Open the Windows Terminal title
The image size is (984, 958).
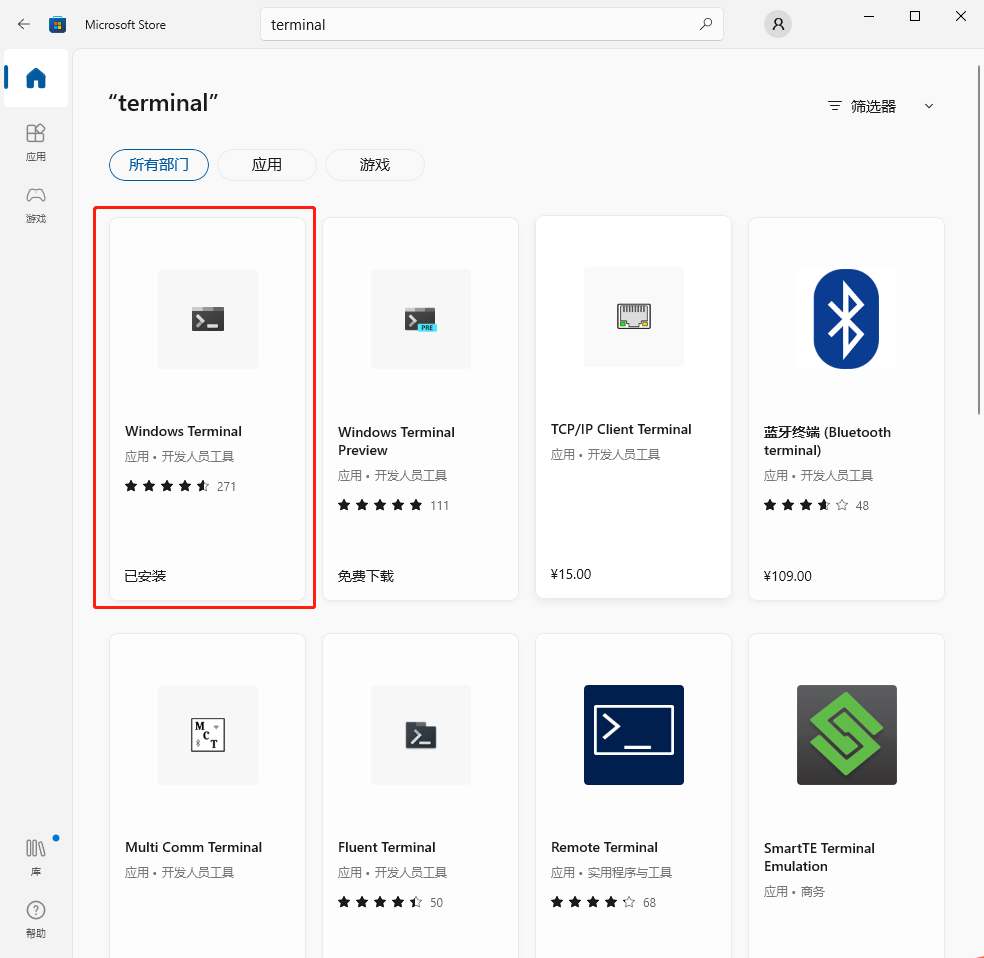pyautogui.click(x=183, y=431)
